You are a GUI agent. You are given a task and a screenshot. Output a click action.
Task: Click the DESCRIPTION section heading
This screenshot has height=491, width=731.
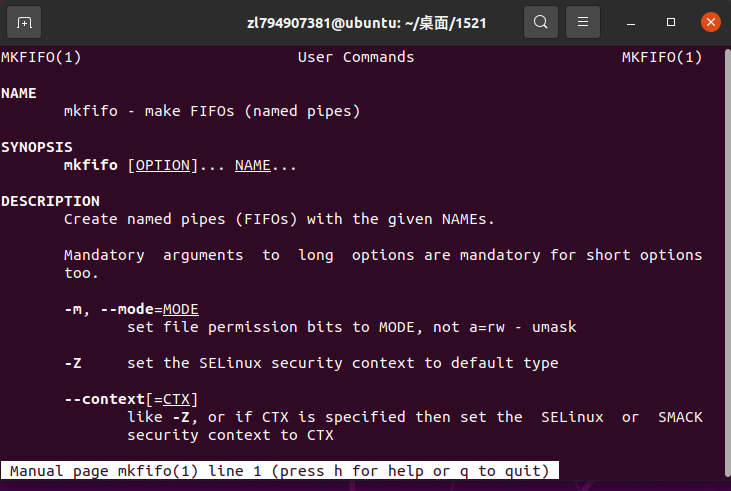tap(50, 201)
